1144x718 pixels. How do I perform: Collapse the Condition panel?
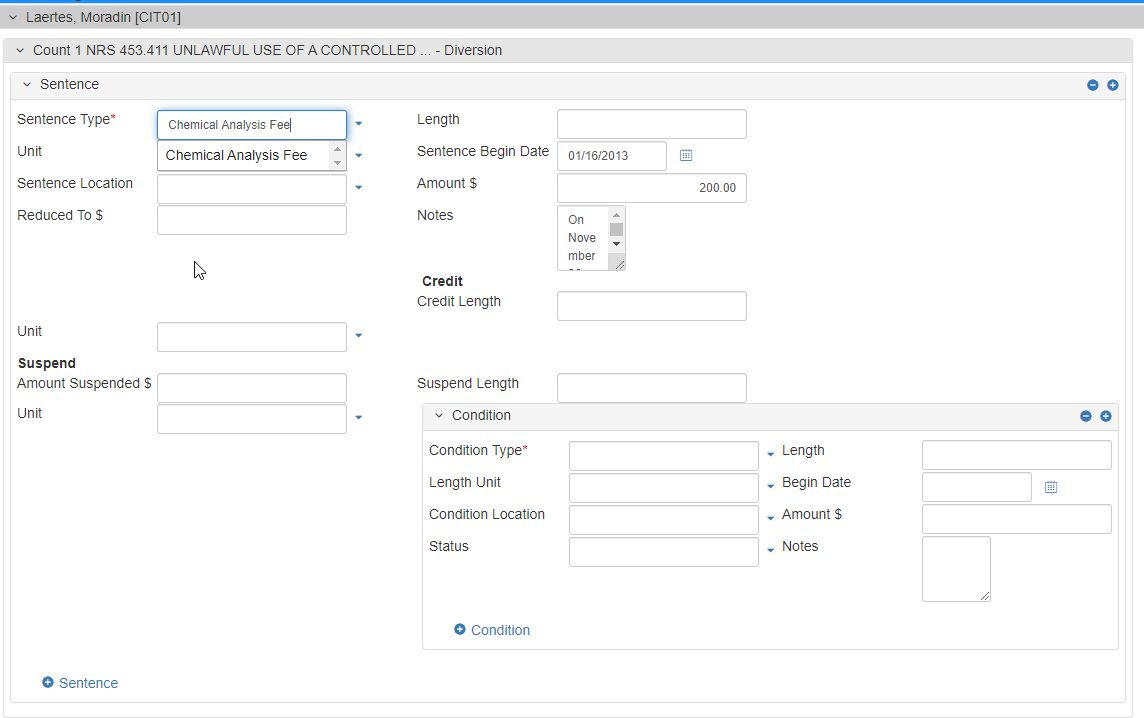click(439, 416)
